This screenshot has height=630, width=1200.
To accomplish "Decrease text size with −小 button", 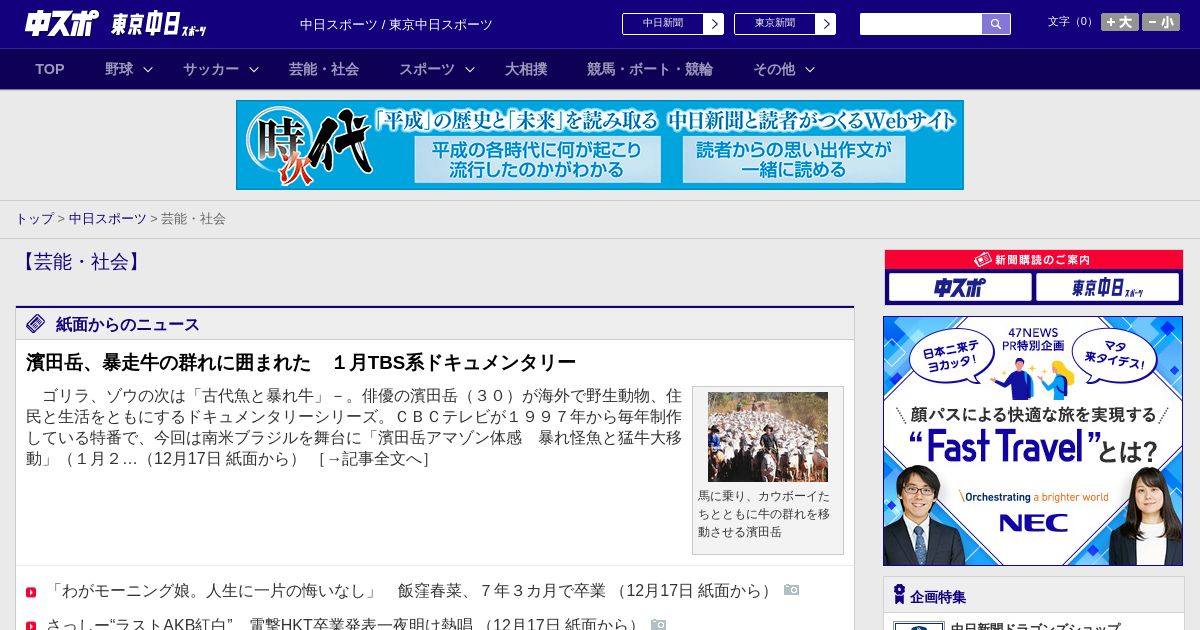I will coord(1161,22).
